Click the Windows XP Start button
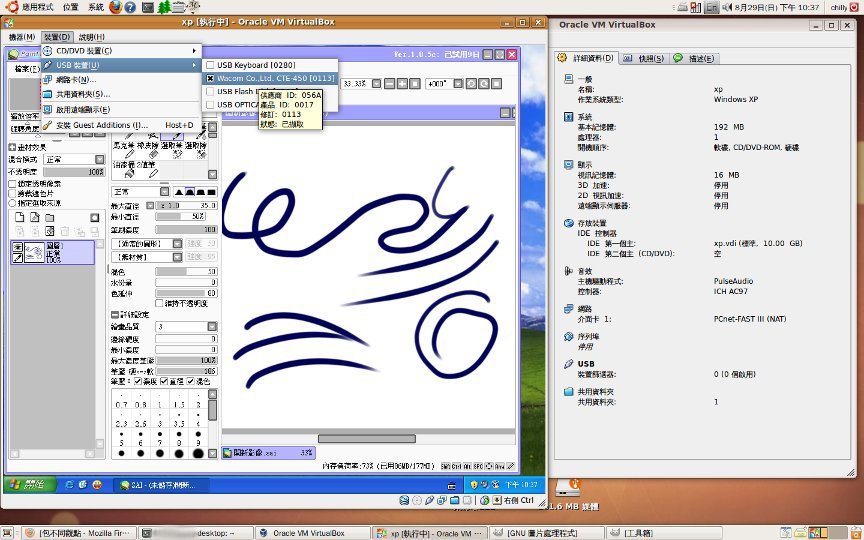 pyautogui.click(x=29, y=484)
